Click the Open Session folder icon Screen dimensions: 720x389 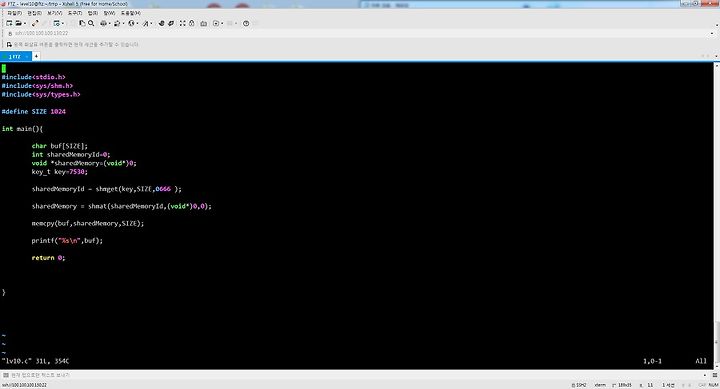18,23
